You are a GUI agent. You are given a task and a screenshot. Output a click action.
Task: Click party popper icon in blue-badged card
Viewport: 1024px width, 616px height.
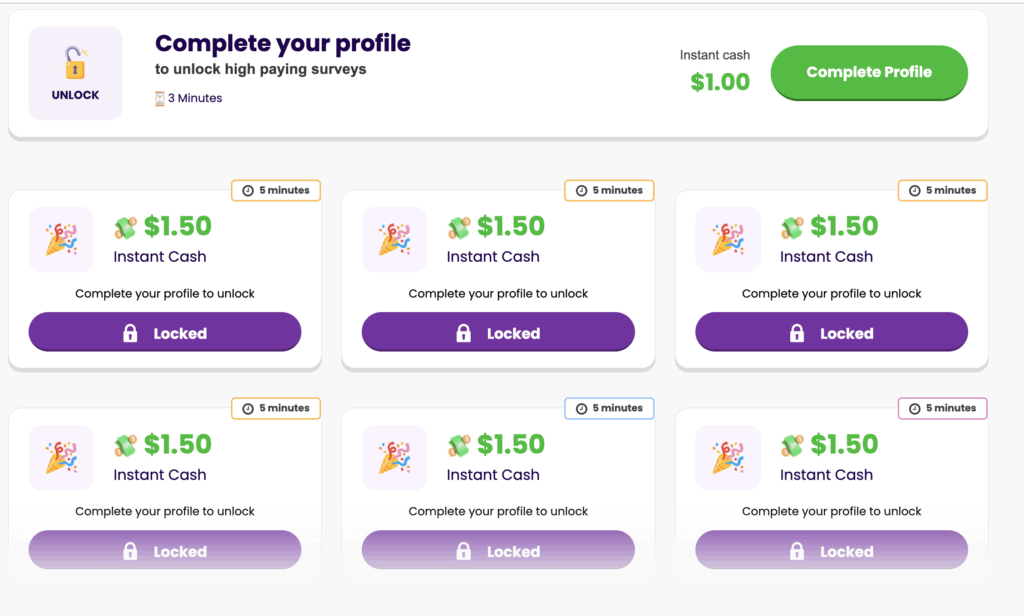point(394,458)
